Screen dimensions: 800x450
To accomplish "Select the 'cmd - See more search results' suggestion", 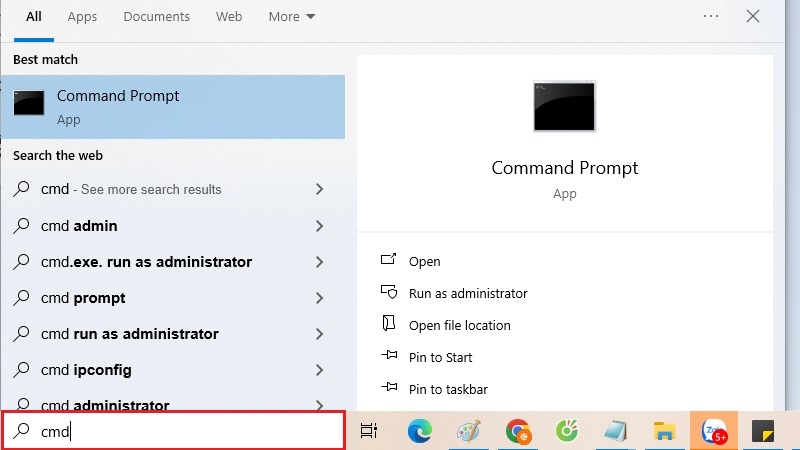I will (173, 189).
